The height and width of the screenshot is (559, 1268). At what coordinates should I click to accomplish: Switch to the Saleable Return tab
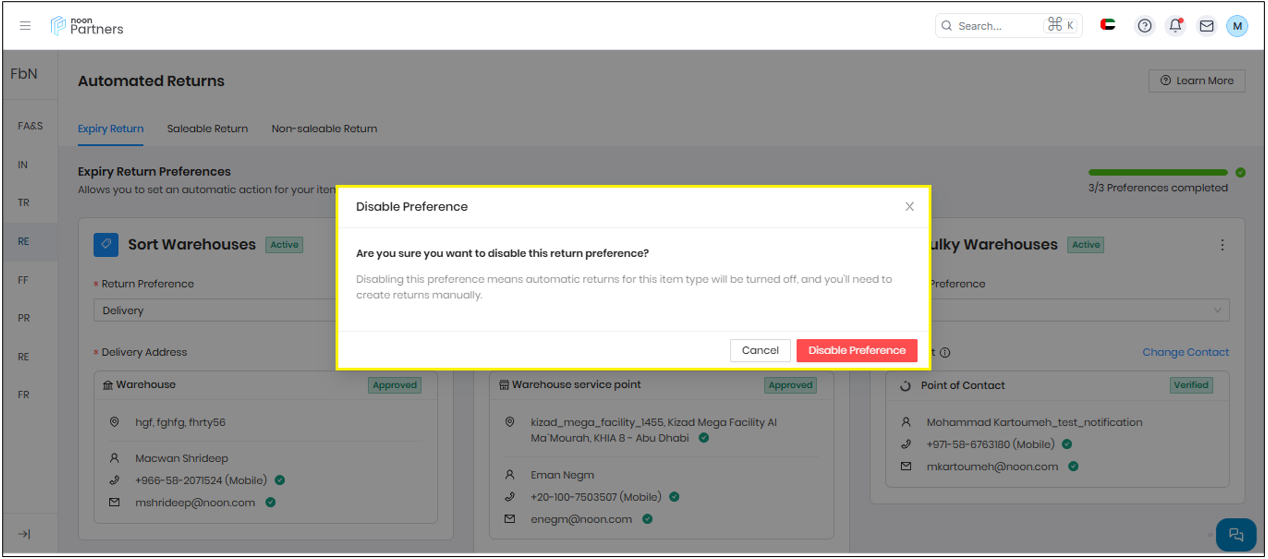207,129
